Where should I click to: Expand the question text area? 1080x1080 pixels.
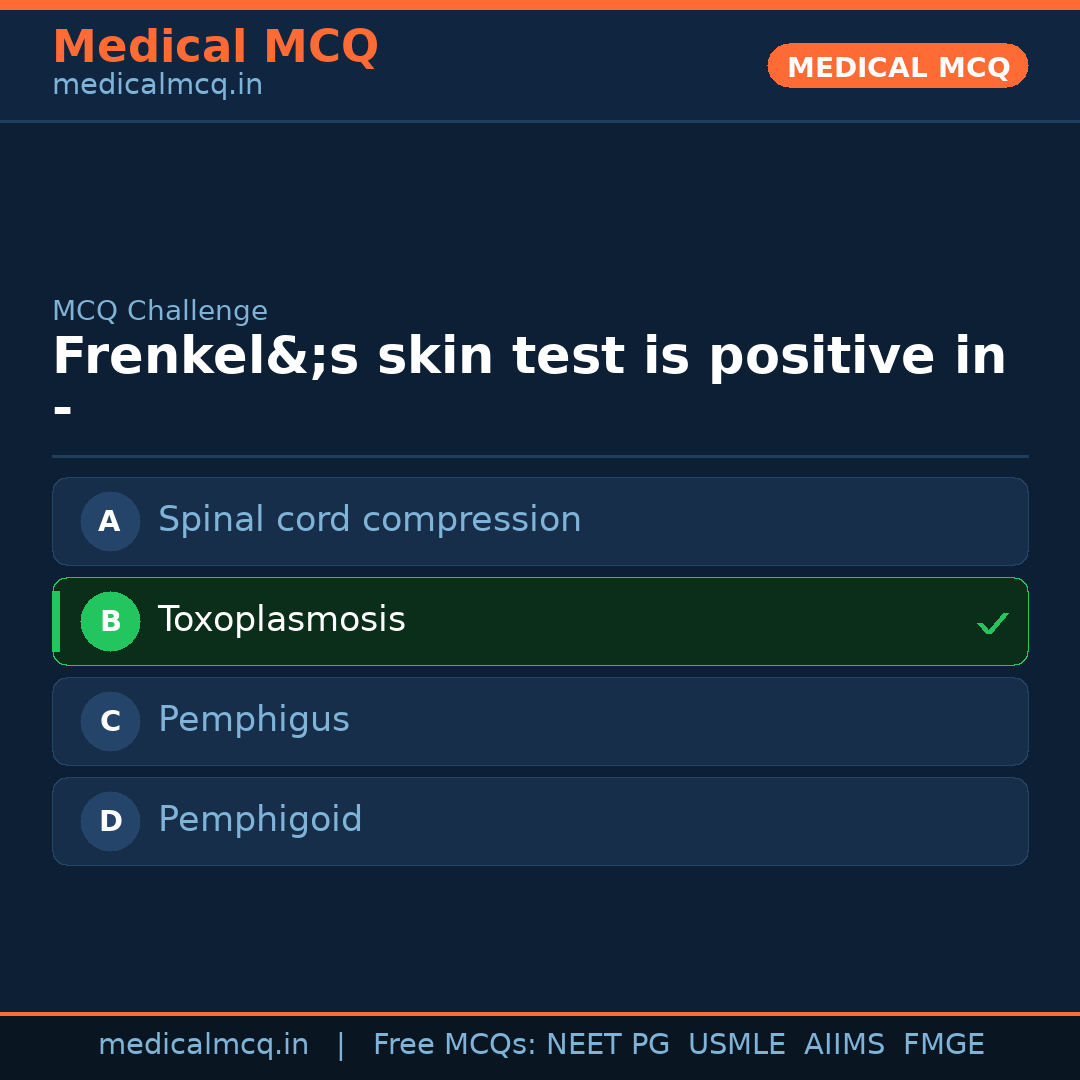[529, 380]
